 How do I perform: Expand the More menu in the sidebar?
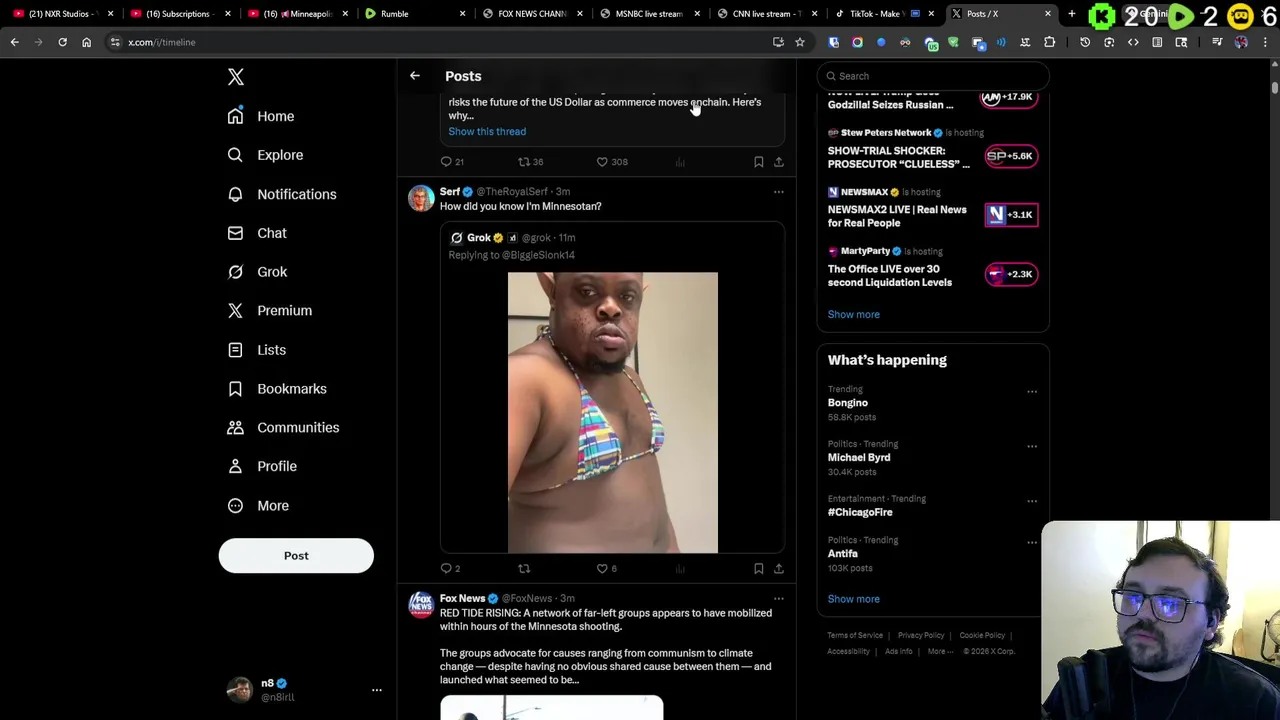pyautogui.click(x=258, y=505)
